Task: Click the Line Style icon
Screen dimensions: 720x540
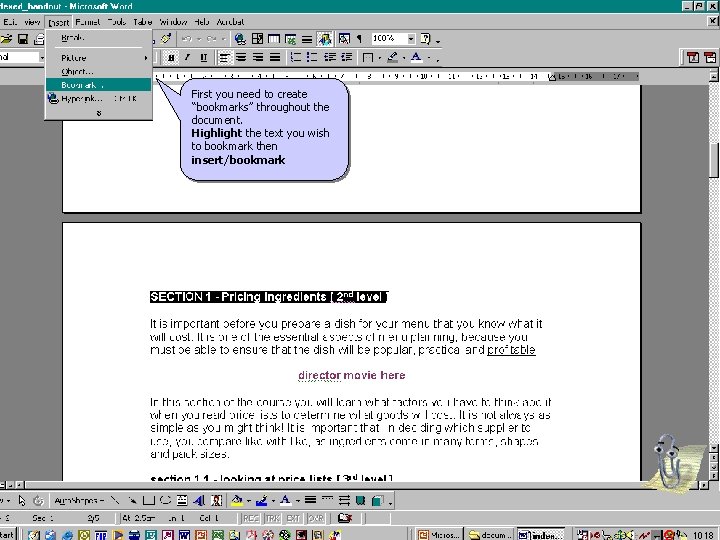Action: 310,501
